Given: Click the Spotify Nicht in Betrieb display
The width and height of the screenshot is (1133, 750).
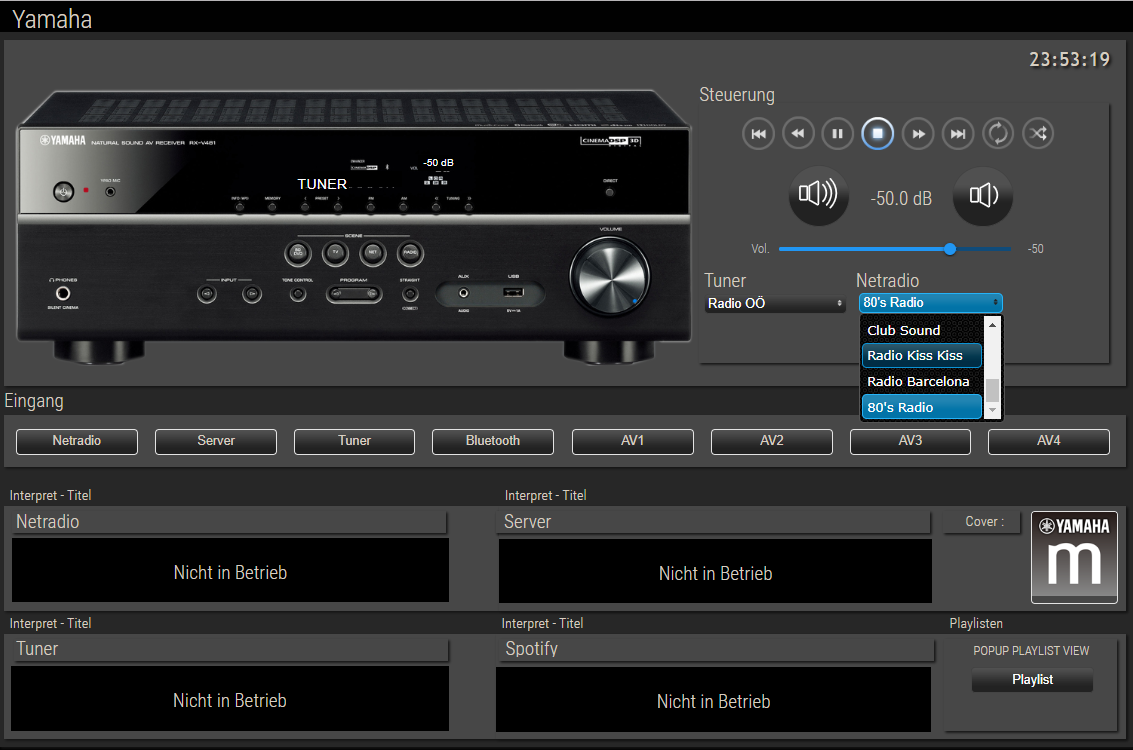Looking at the screenshot, I should point(713,699).
